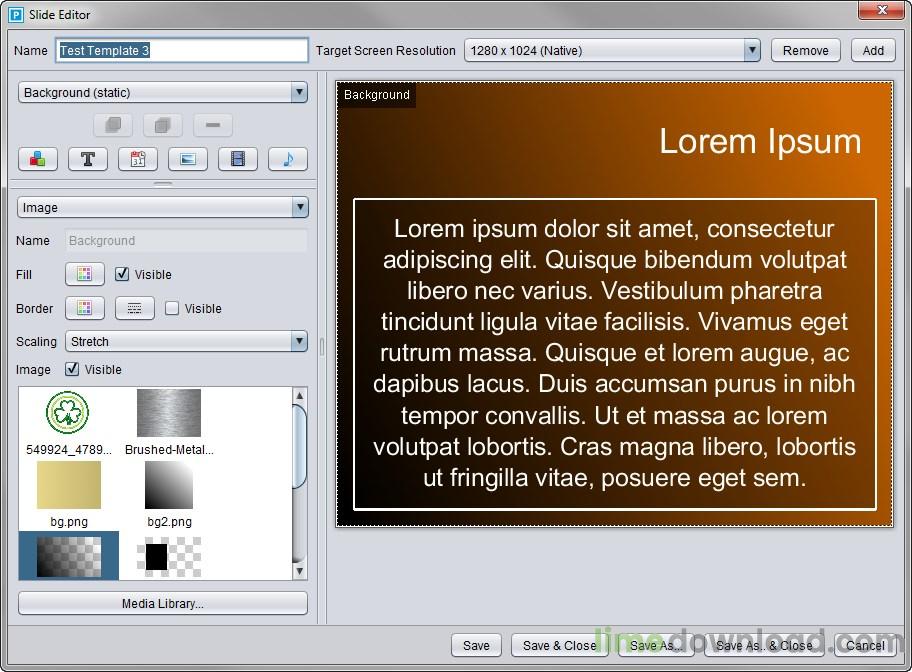Open the Fill color picker swatch
Screen dimensions: 912x672
point(85,274)
